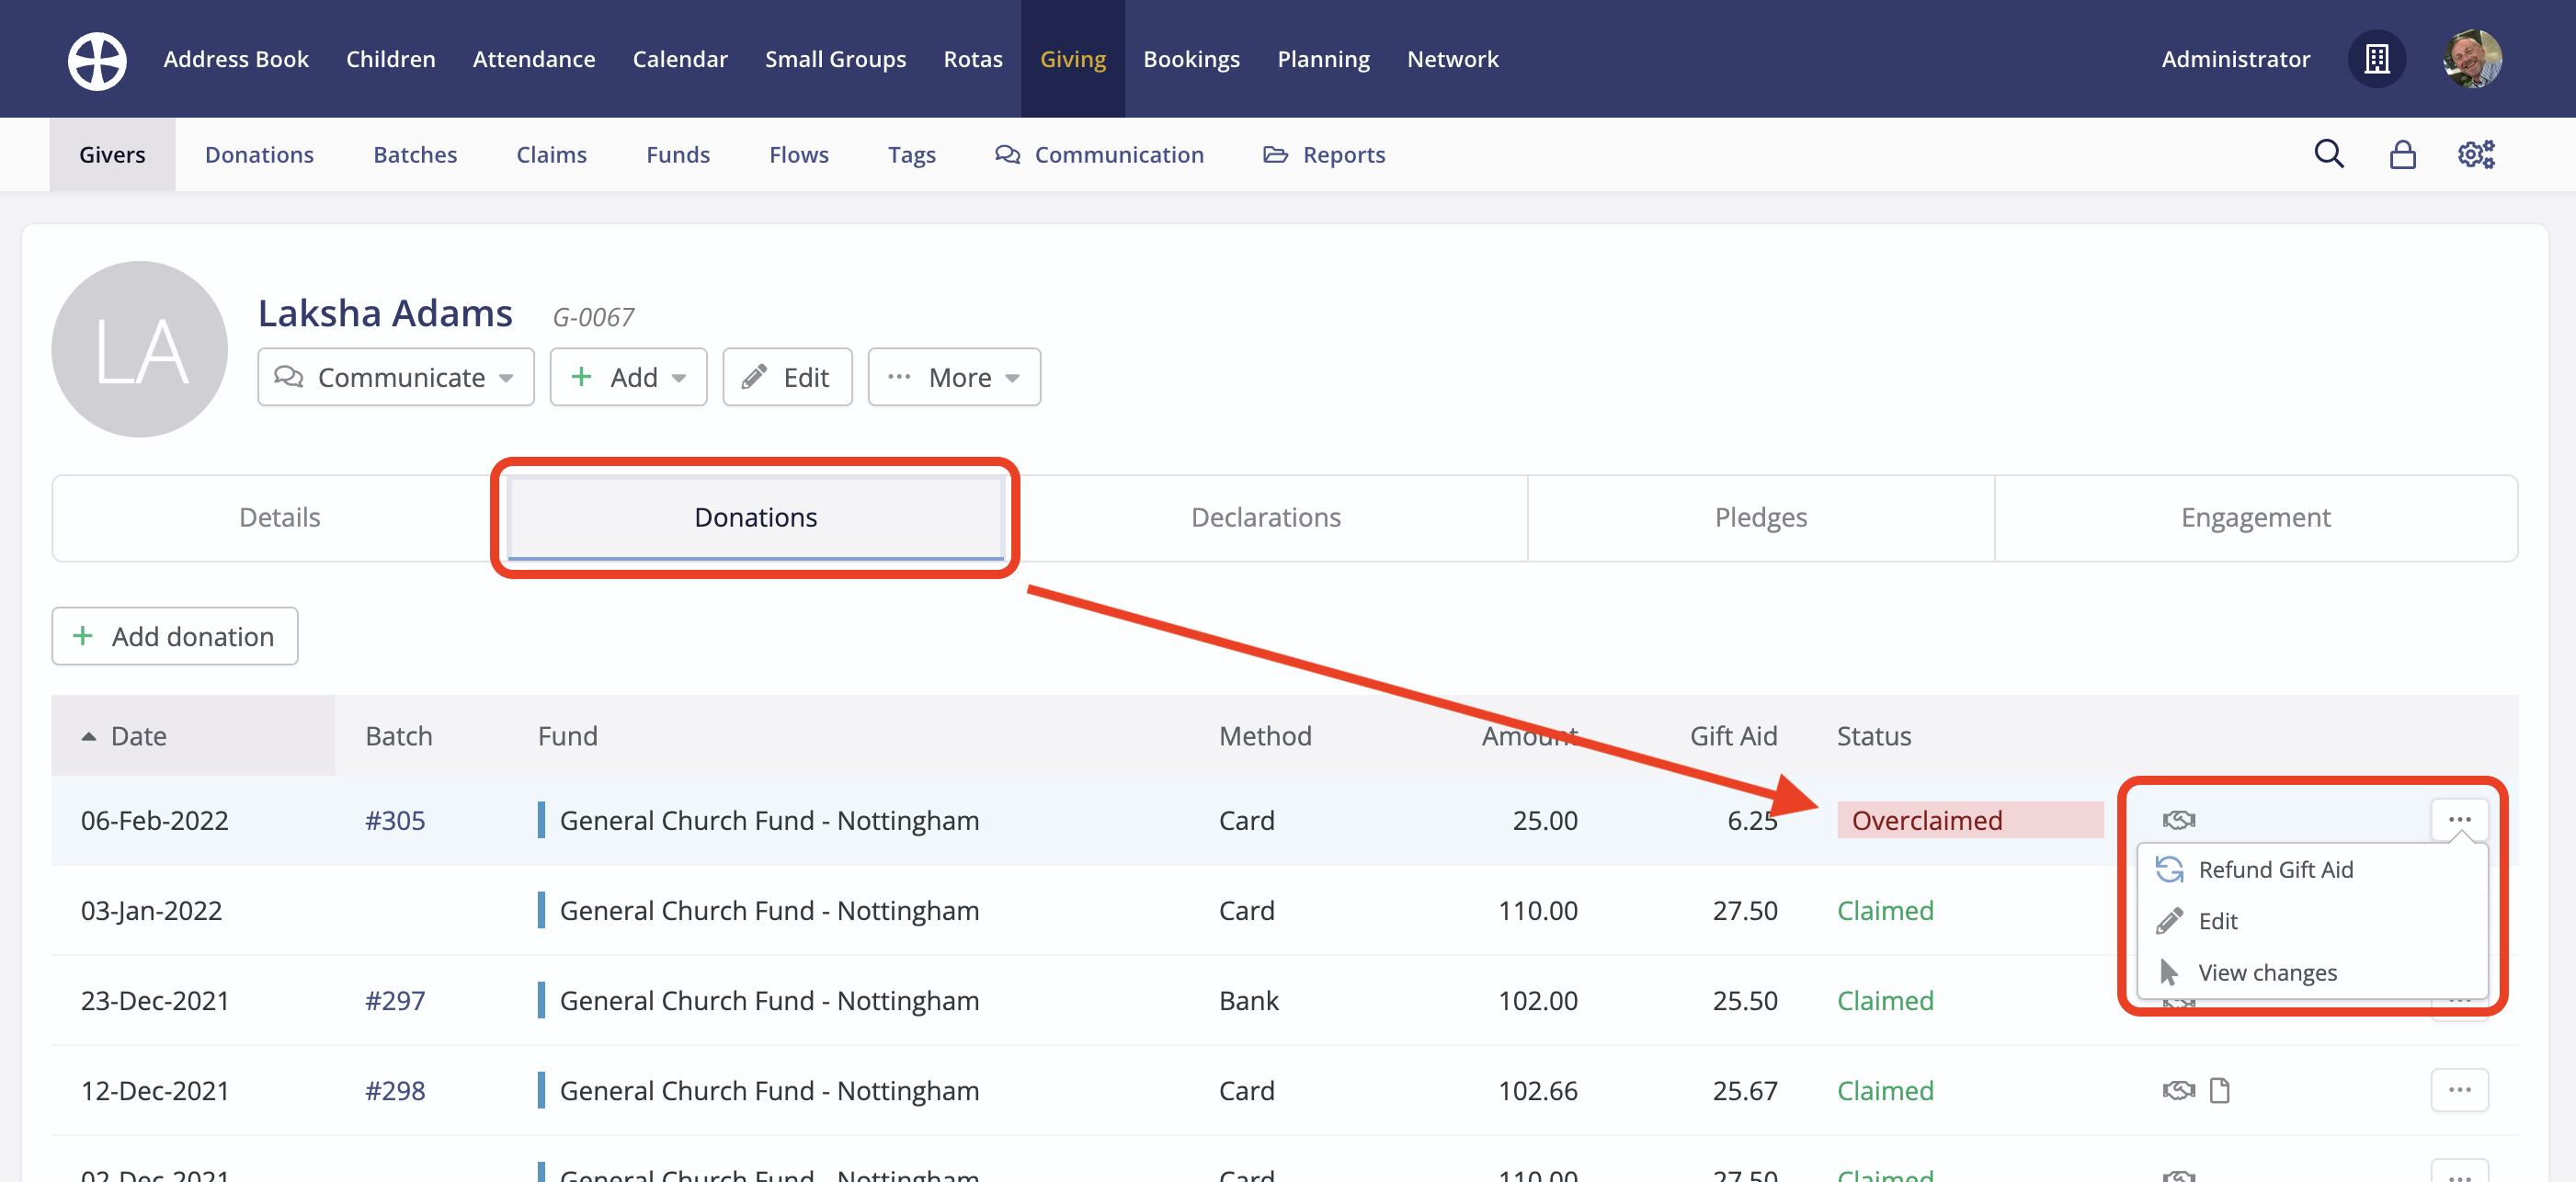2576x1182 pixels.
Task: Open batch #305 link
Action: [395, 820]
